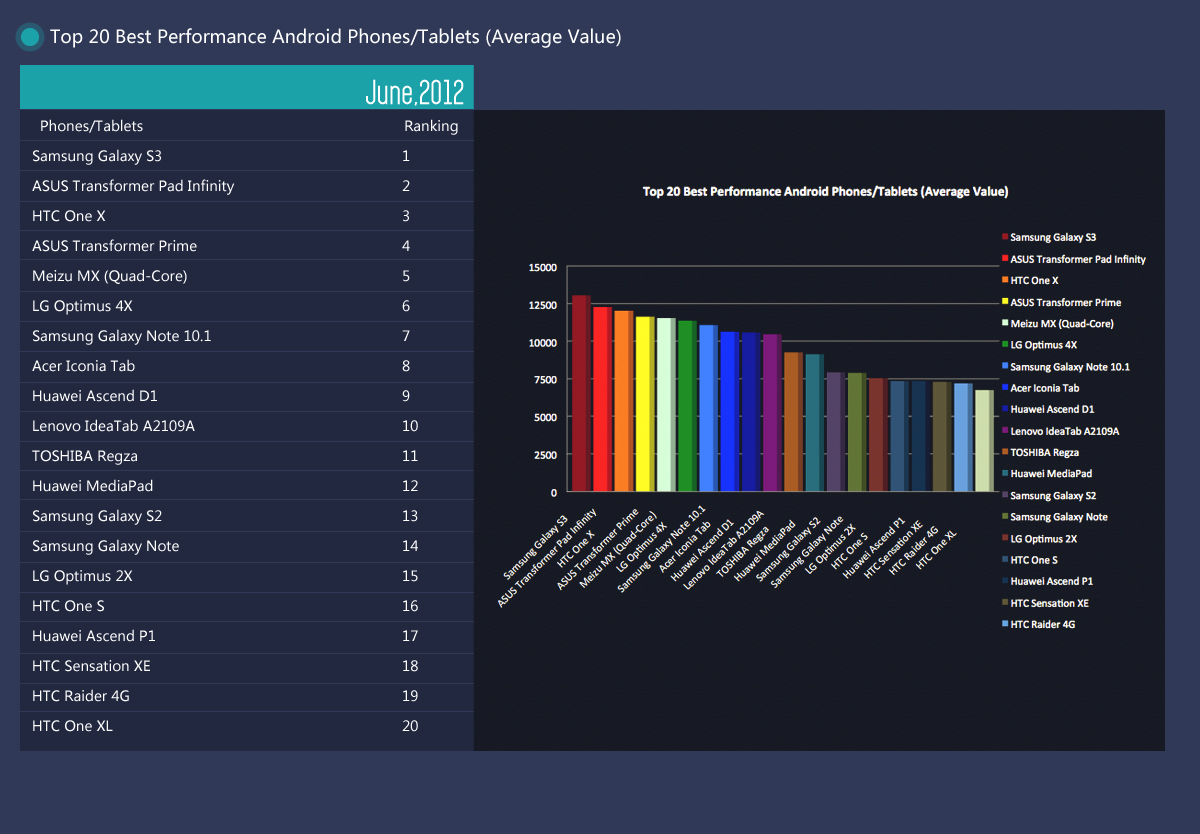Click the Lenovo IdeaTab A2109A purple legend marker

[x=1004, y=431]
